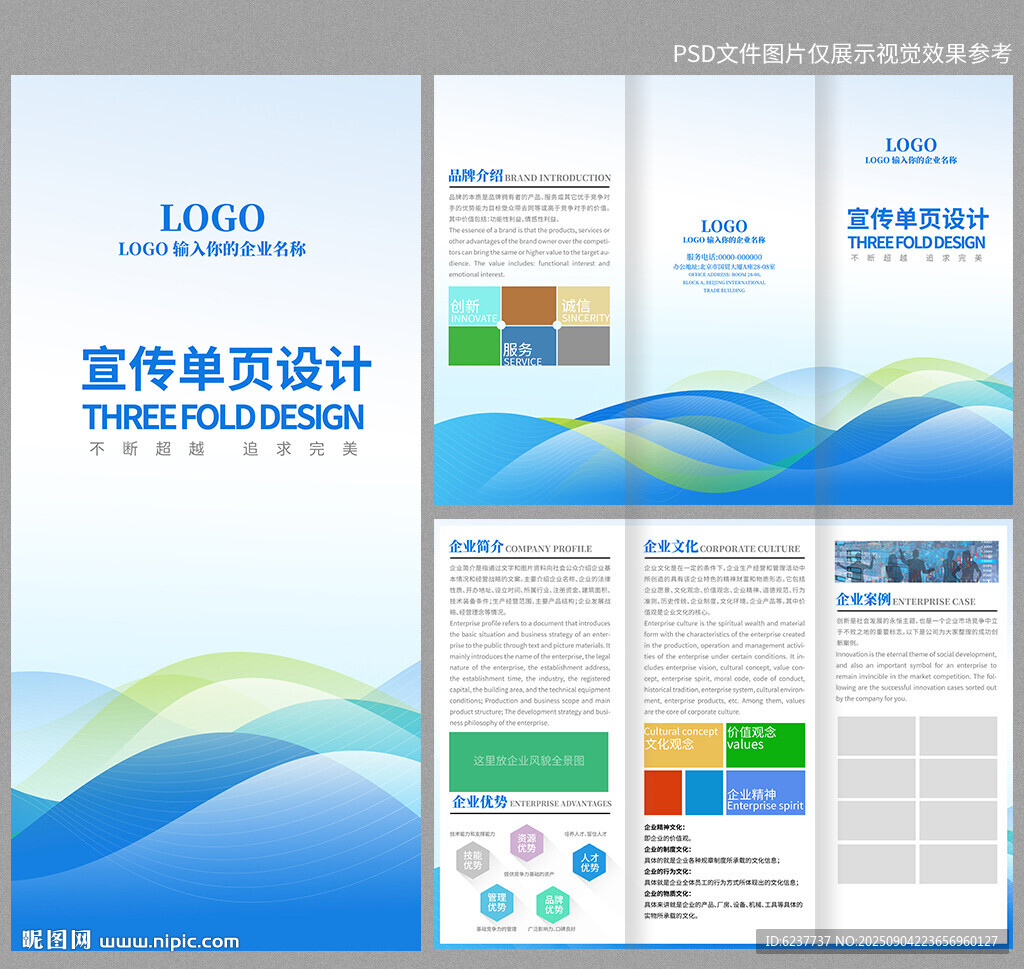Click the paragraph starting 'Enterprise culture is the spiritual'

click(x=724, y=667)
